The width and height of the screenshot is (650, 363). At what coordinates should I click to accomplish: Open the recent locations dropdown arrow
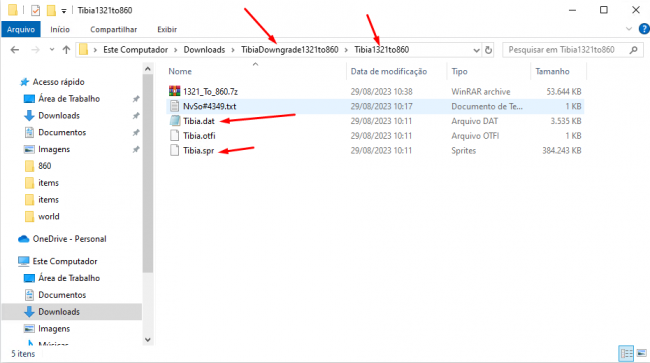tap(52, 50)
